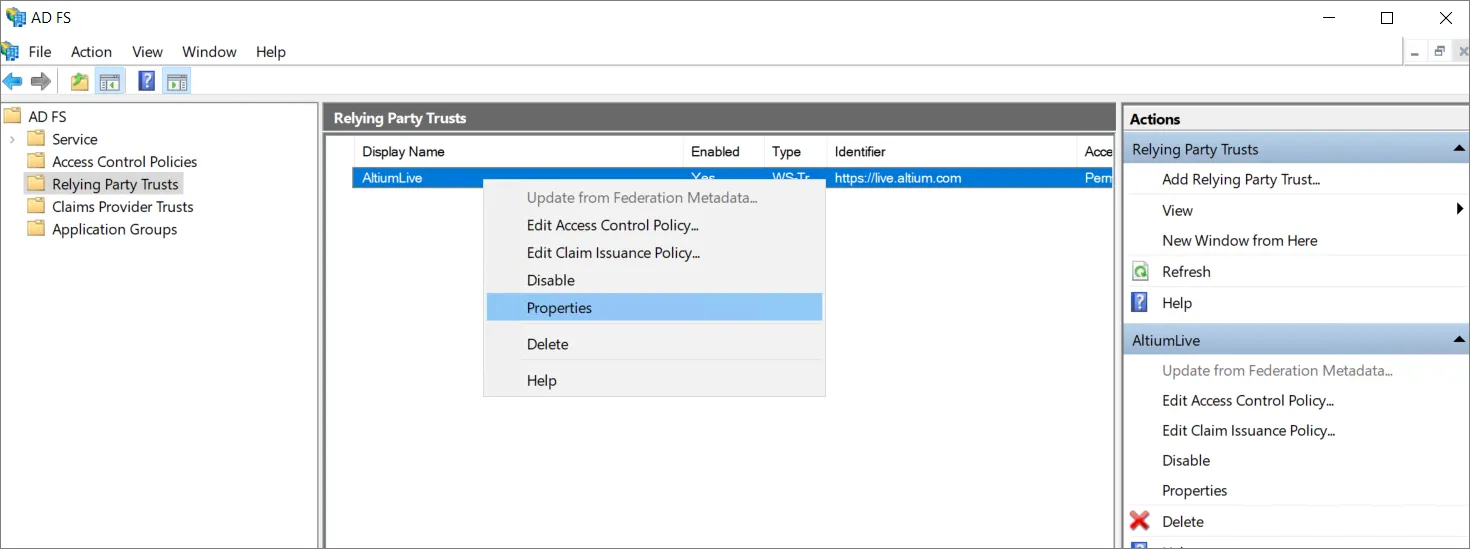The image size is (1470, 549).
Task: Open the Action menu
Action: pos(91,52)
